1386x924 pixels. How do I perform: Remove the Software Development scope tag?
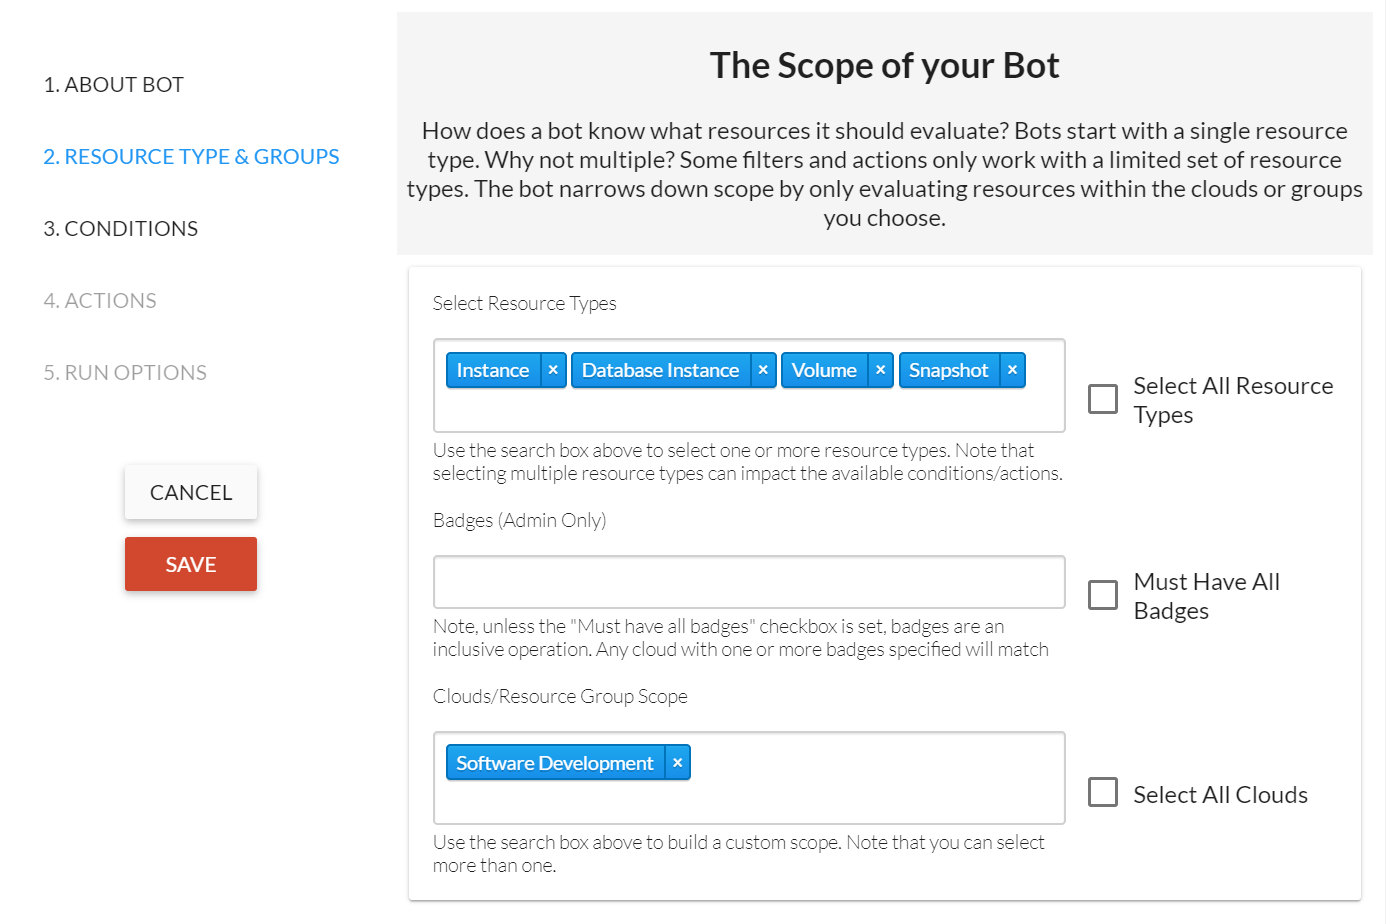677,763
